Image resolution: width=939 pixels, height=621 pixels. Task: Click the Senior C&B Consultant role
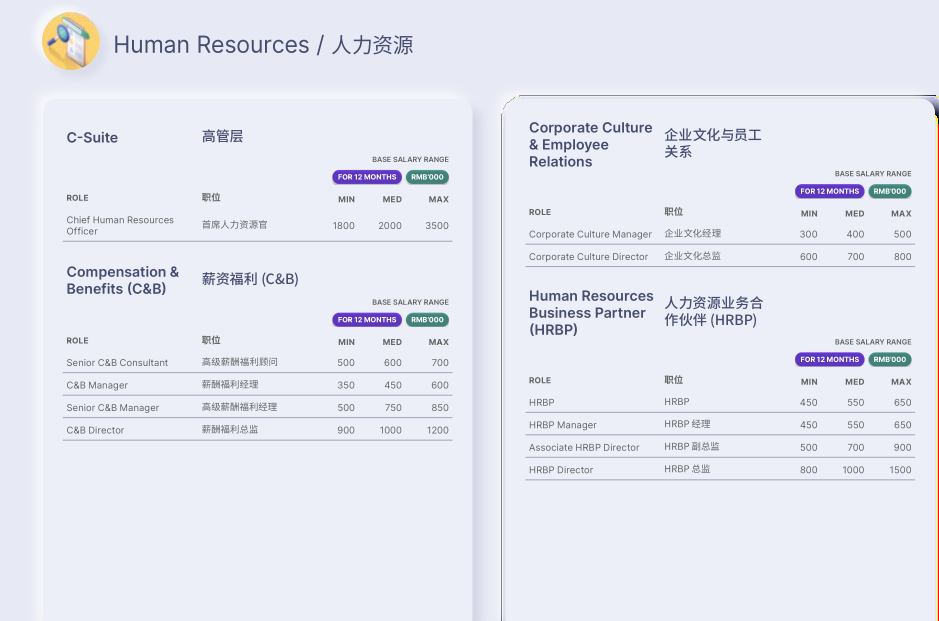click(x=117, y=363)
